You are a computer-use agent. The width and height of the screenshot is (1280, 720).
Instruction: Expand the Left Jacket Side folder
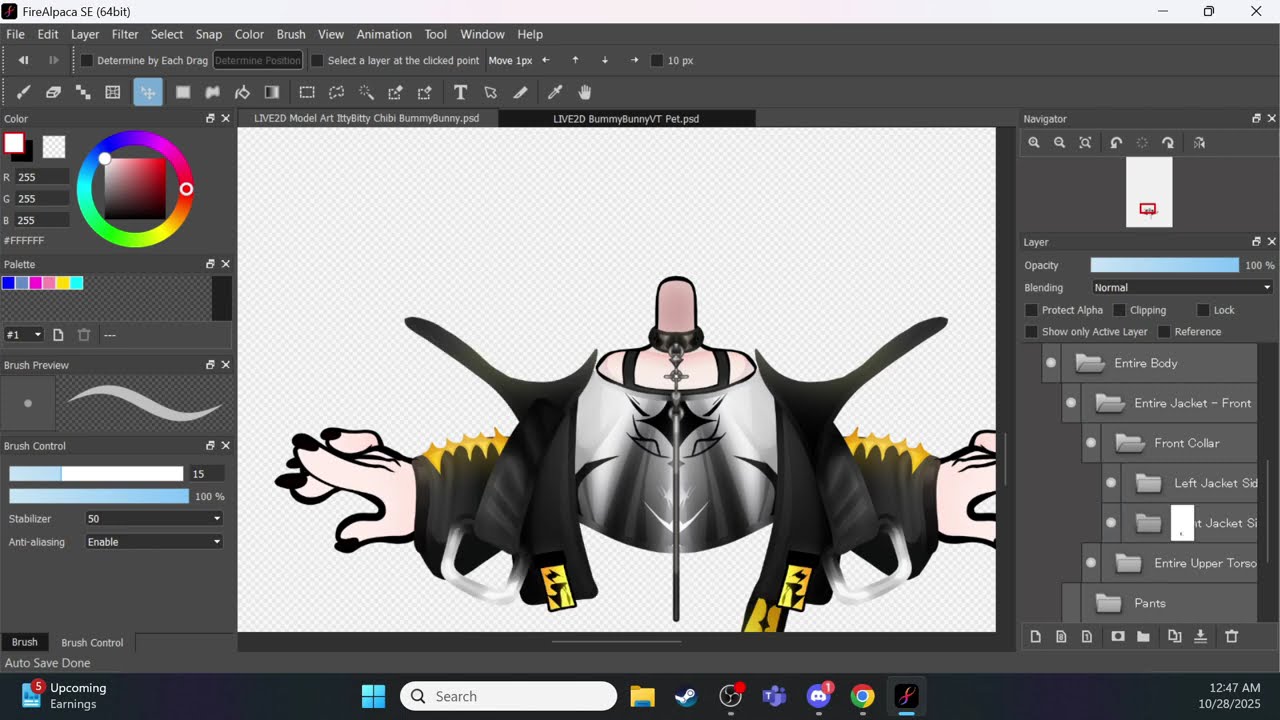(1149, 483)
